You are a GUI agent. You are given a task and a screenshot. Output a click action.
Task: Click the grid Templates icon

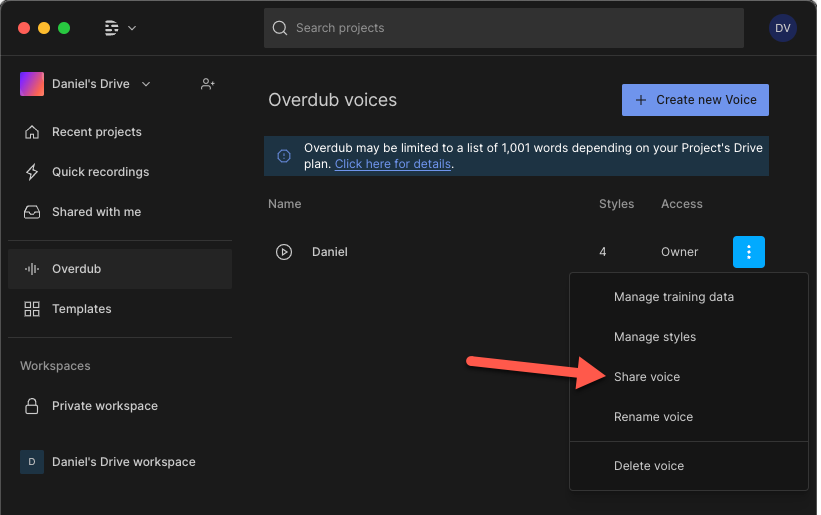pyautogui.click(x=32, y=309)
